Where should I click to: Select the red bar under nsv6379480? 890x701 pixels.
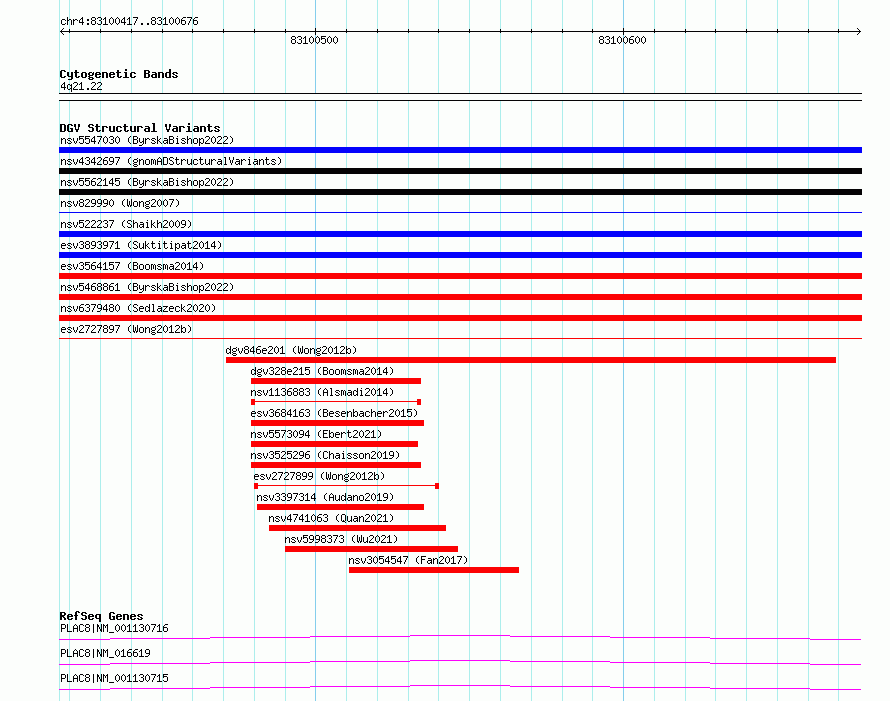(460, 318)
